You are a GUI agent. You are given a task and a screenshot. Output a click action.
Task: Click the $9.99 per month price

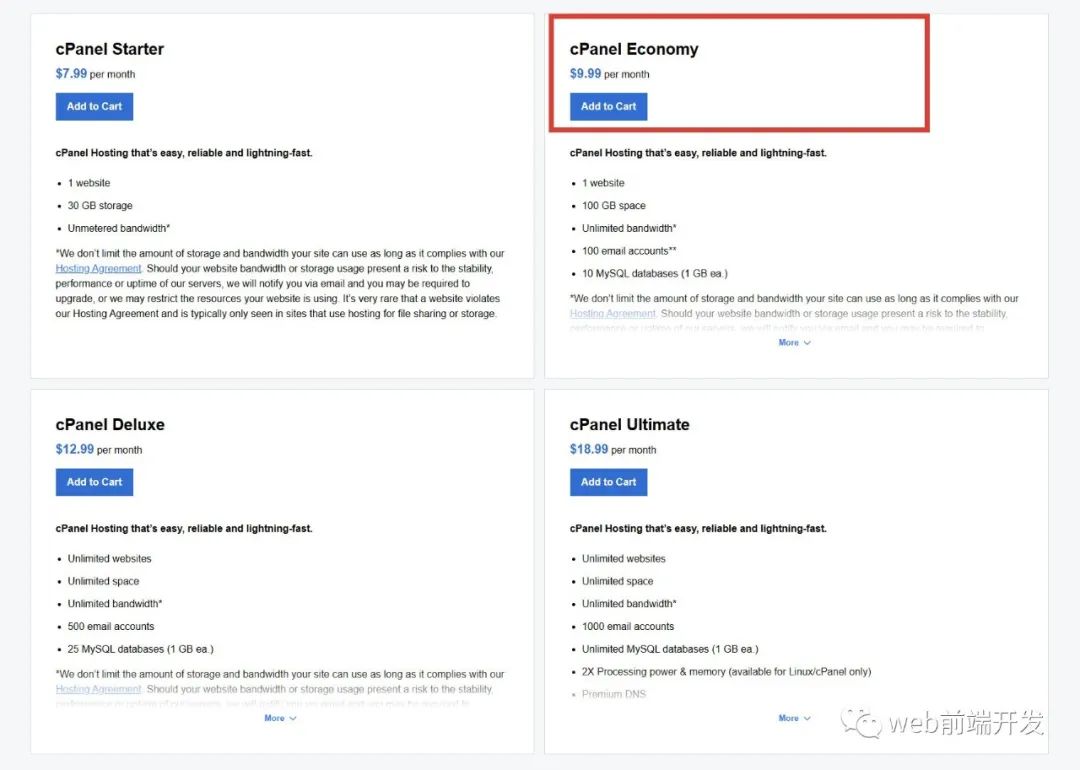[x=609, y=74]
